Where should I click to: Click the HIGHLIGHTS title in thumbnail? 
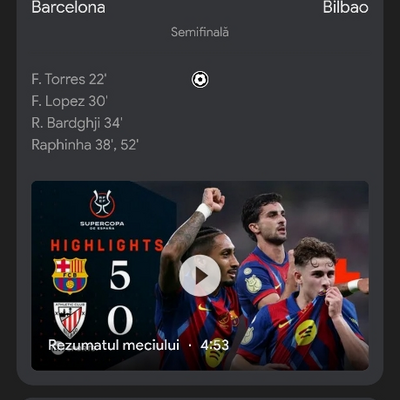tap(107, 245)
